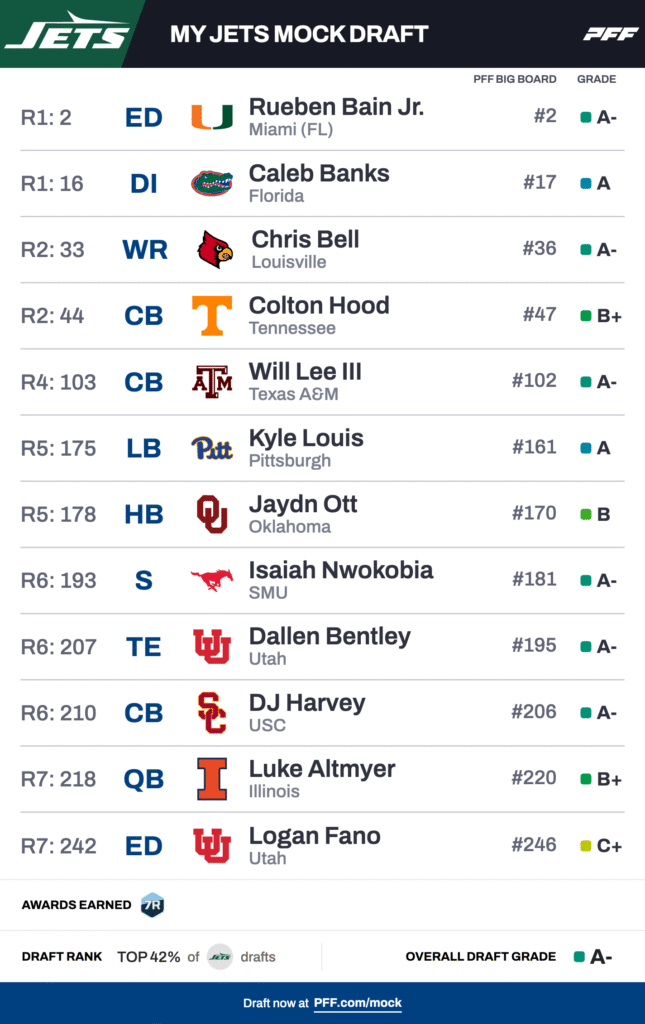Open the PFF.com/mock link

click(357, 1003)
